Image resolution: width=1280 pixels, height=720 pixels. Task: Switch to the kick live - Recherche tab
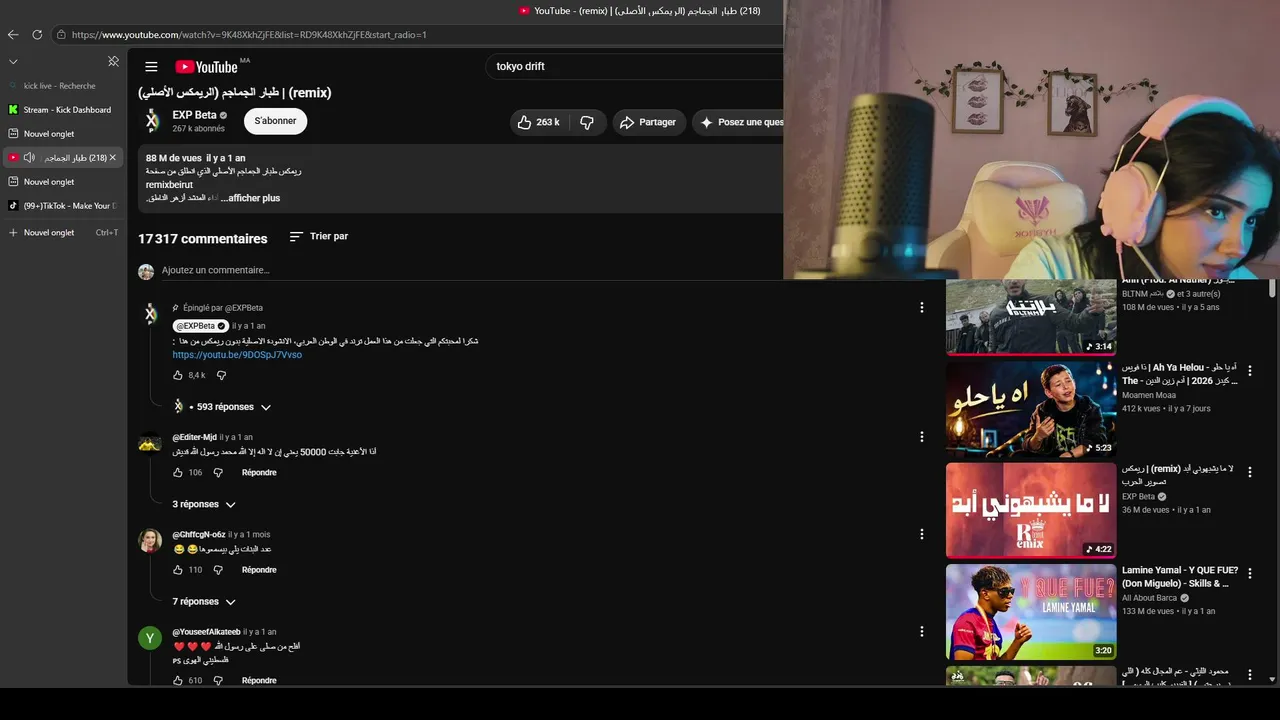63,86
